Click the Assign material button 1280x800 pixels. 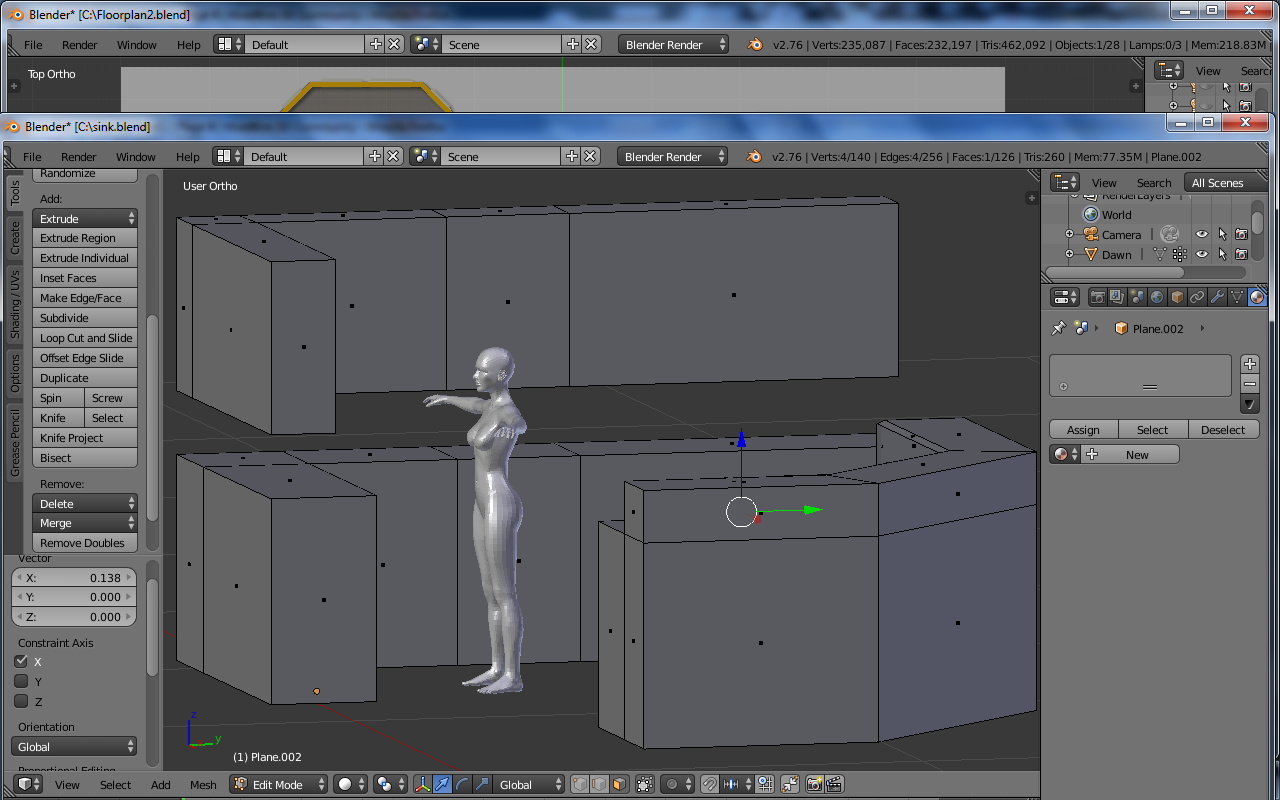[1083, 429]
